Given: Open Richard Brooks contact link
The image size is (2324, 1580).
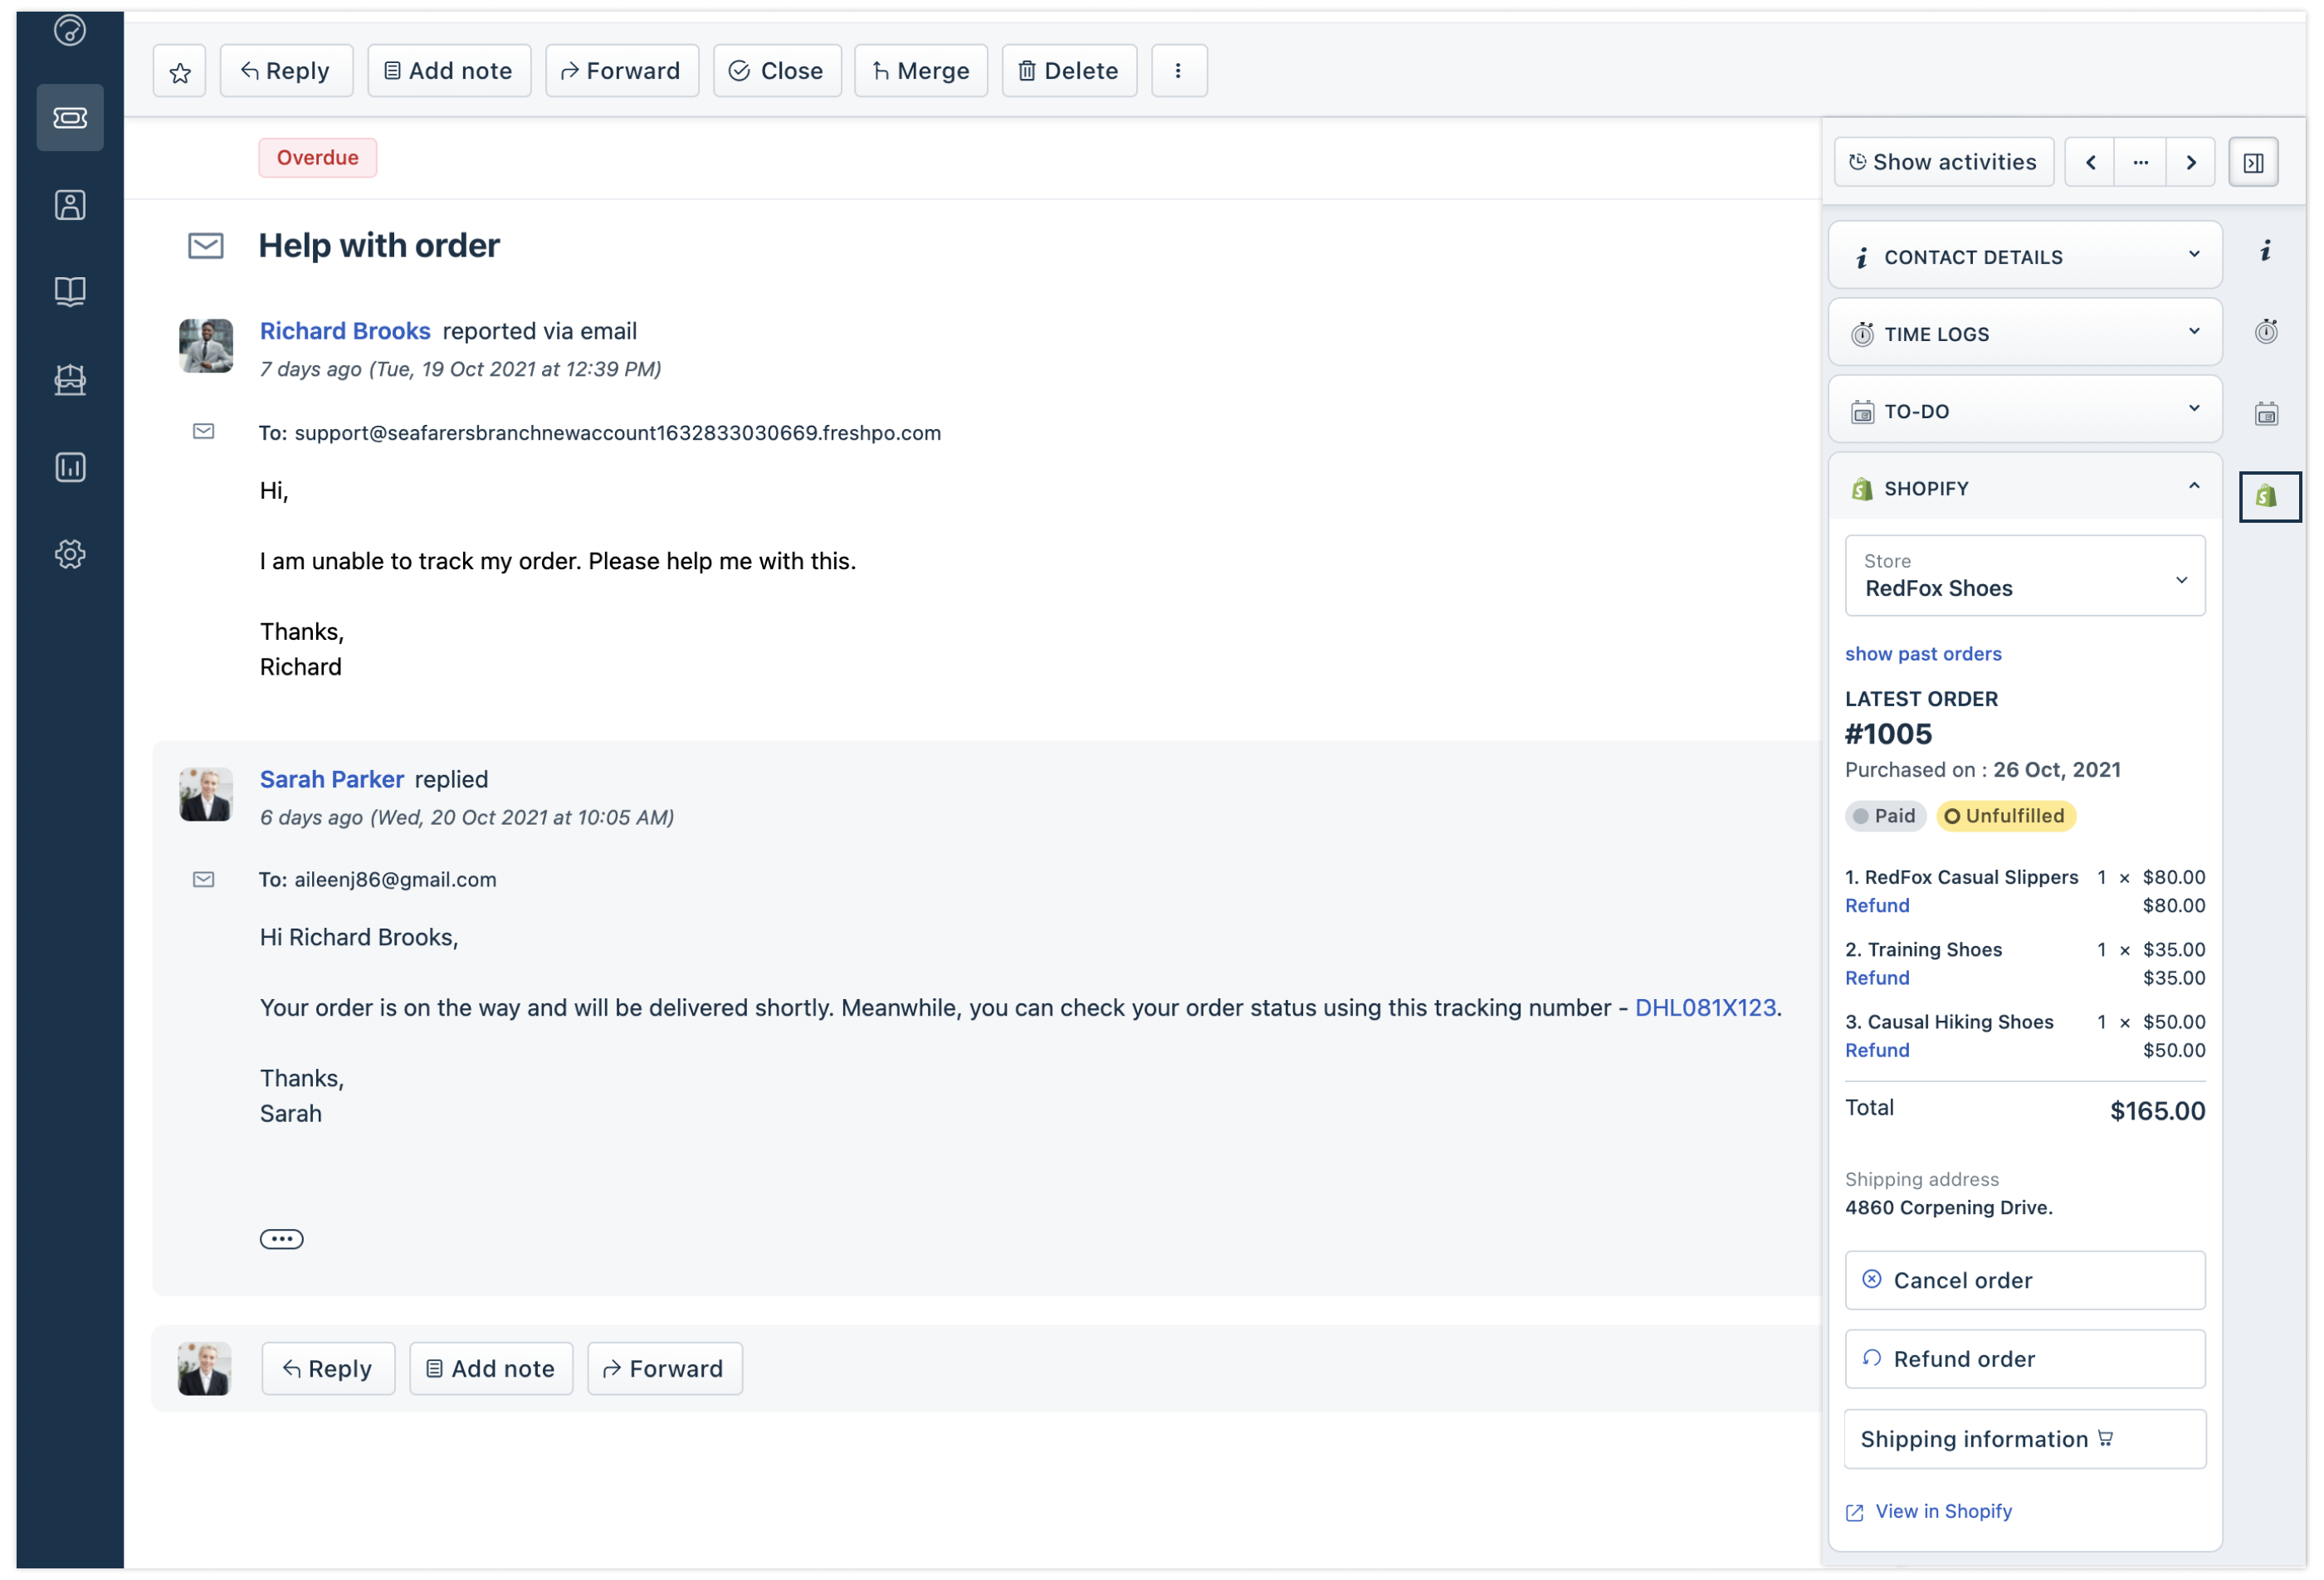Looking at the screenshot, I should (x=345, y=331).
